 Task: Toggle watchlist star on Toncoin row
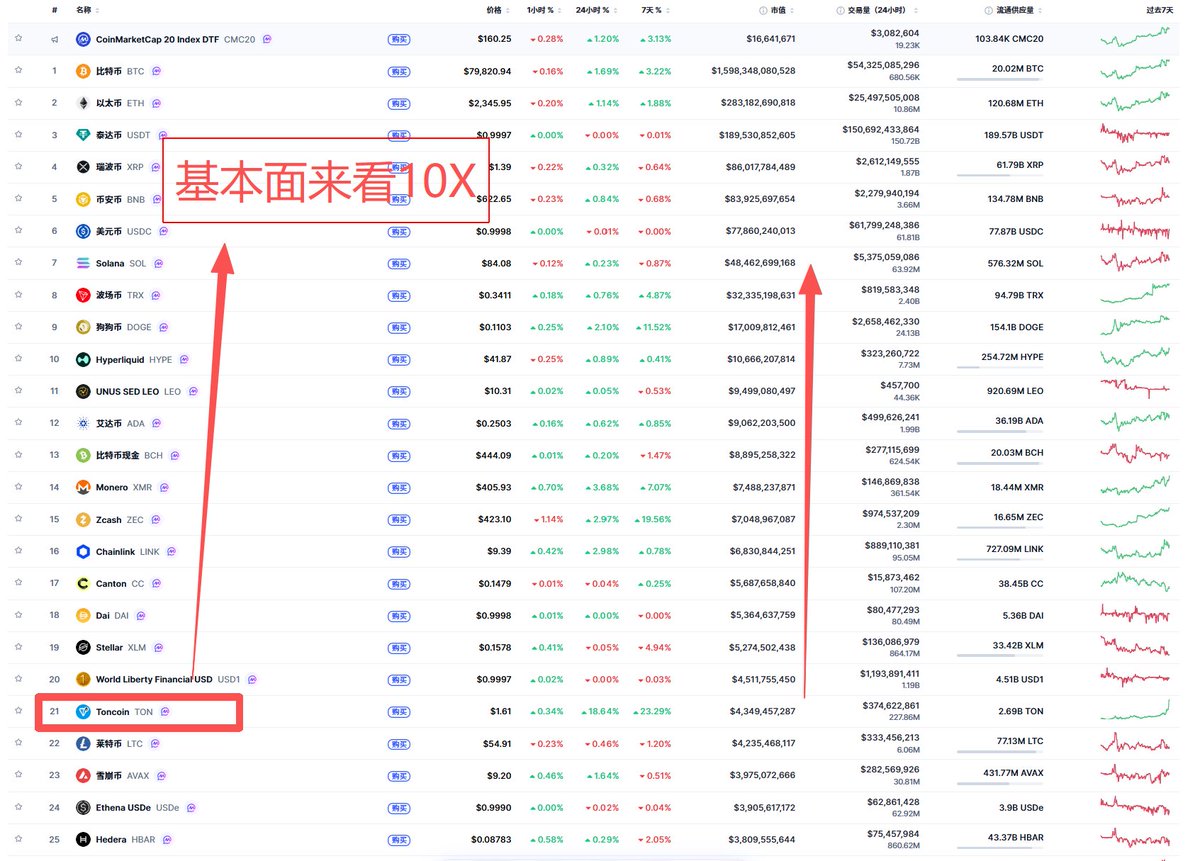pyautogui.click(x=19, y=711)
